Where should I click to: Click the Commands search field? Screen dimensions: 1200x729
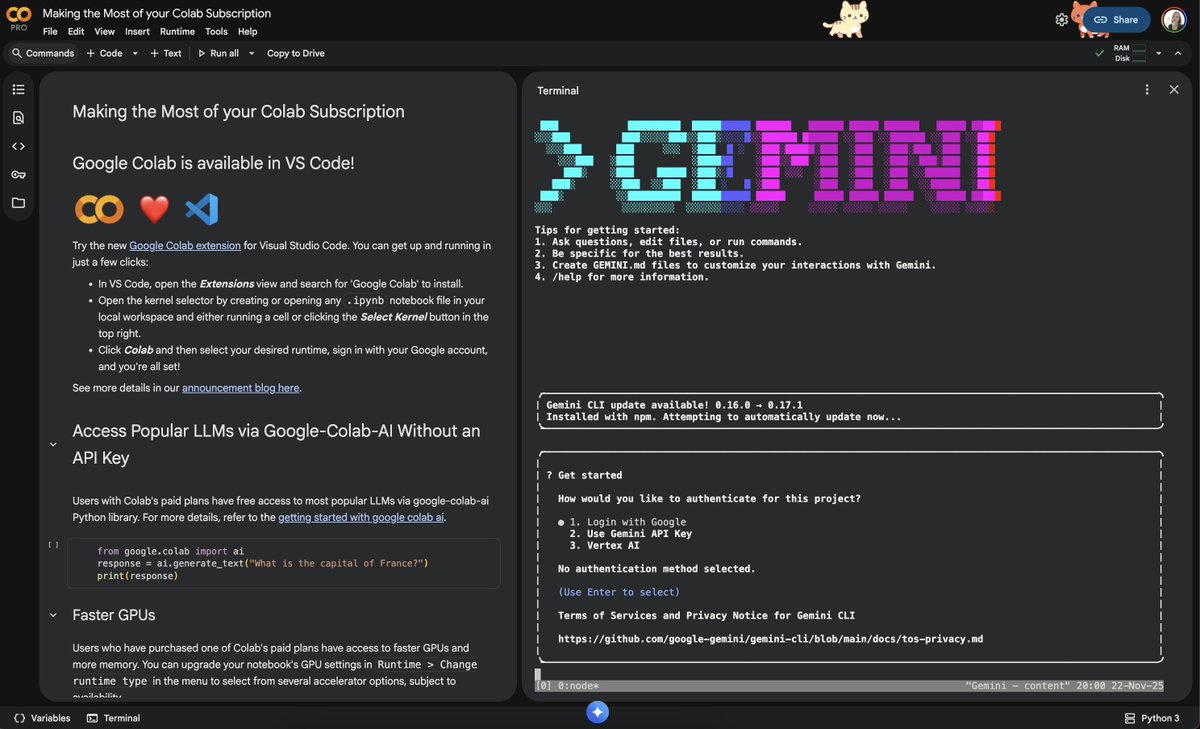(x=42, y=53)
